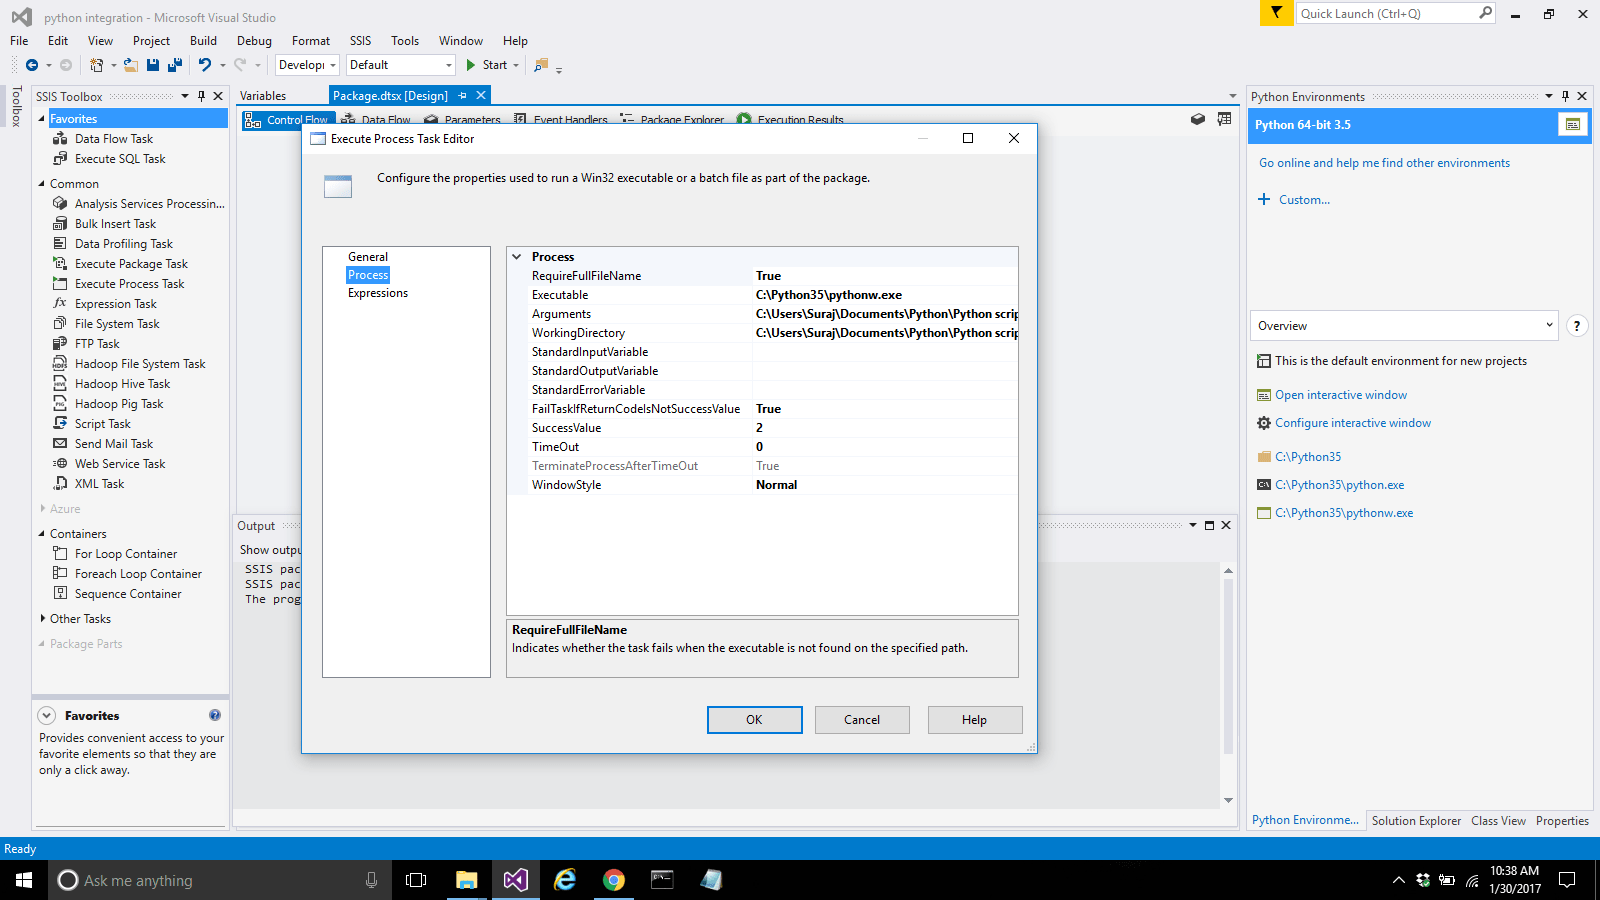Open the SSIS menu

tap(360, 41)
